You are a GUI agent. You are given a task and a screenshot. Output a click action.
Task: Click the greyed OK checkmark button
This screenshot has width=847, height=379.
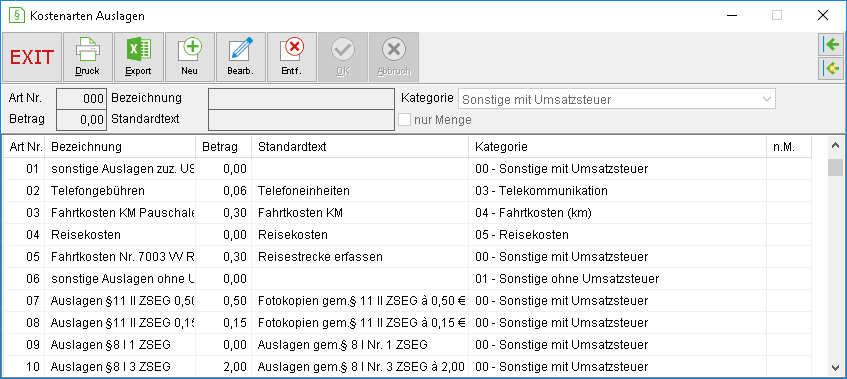[342, 57]
